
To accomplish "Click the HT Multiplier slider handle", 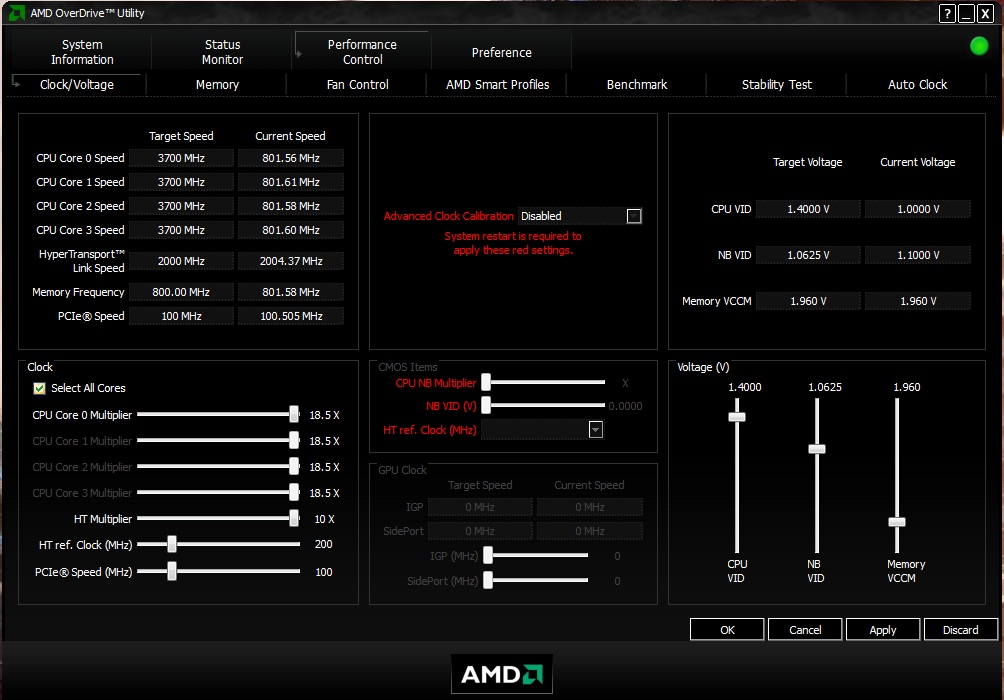I will coord(294,518).
